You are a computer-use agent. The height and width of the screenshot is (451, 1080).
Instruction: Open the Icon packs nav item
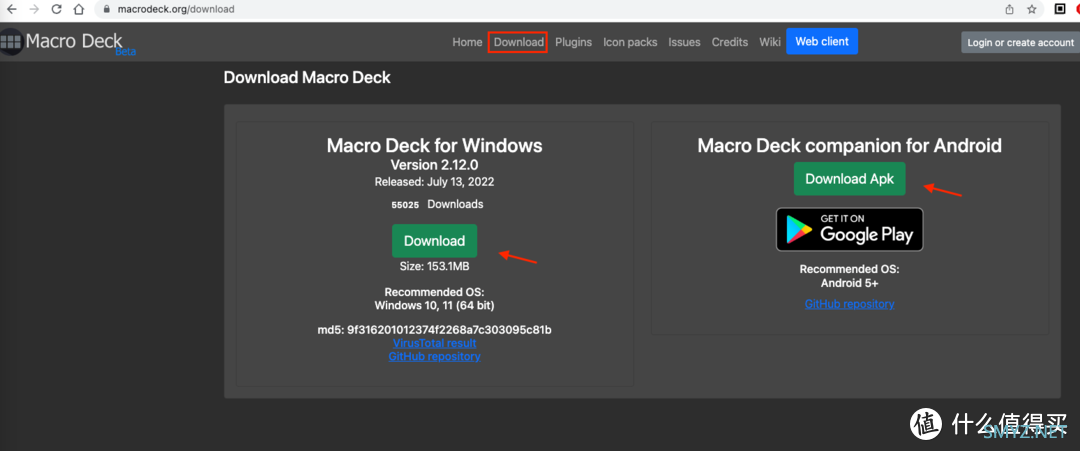630,42
